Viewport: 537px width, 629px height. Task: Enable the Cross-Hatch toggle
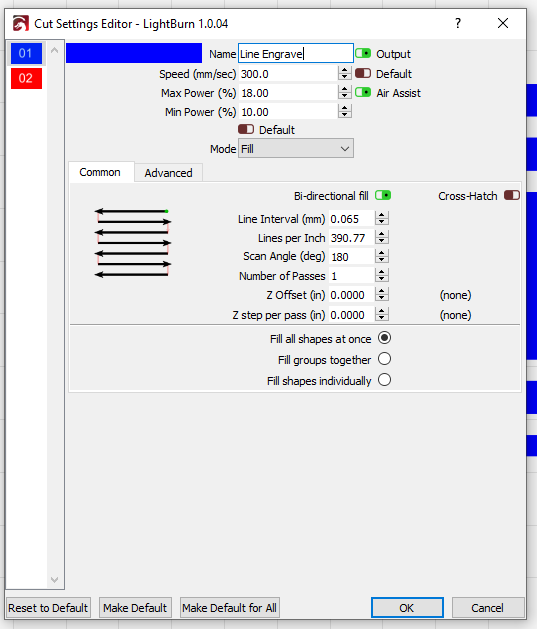pyautogui.click(x=512, y=195)
